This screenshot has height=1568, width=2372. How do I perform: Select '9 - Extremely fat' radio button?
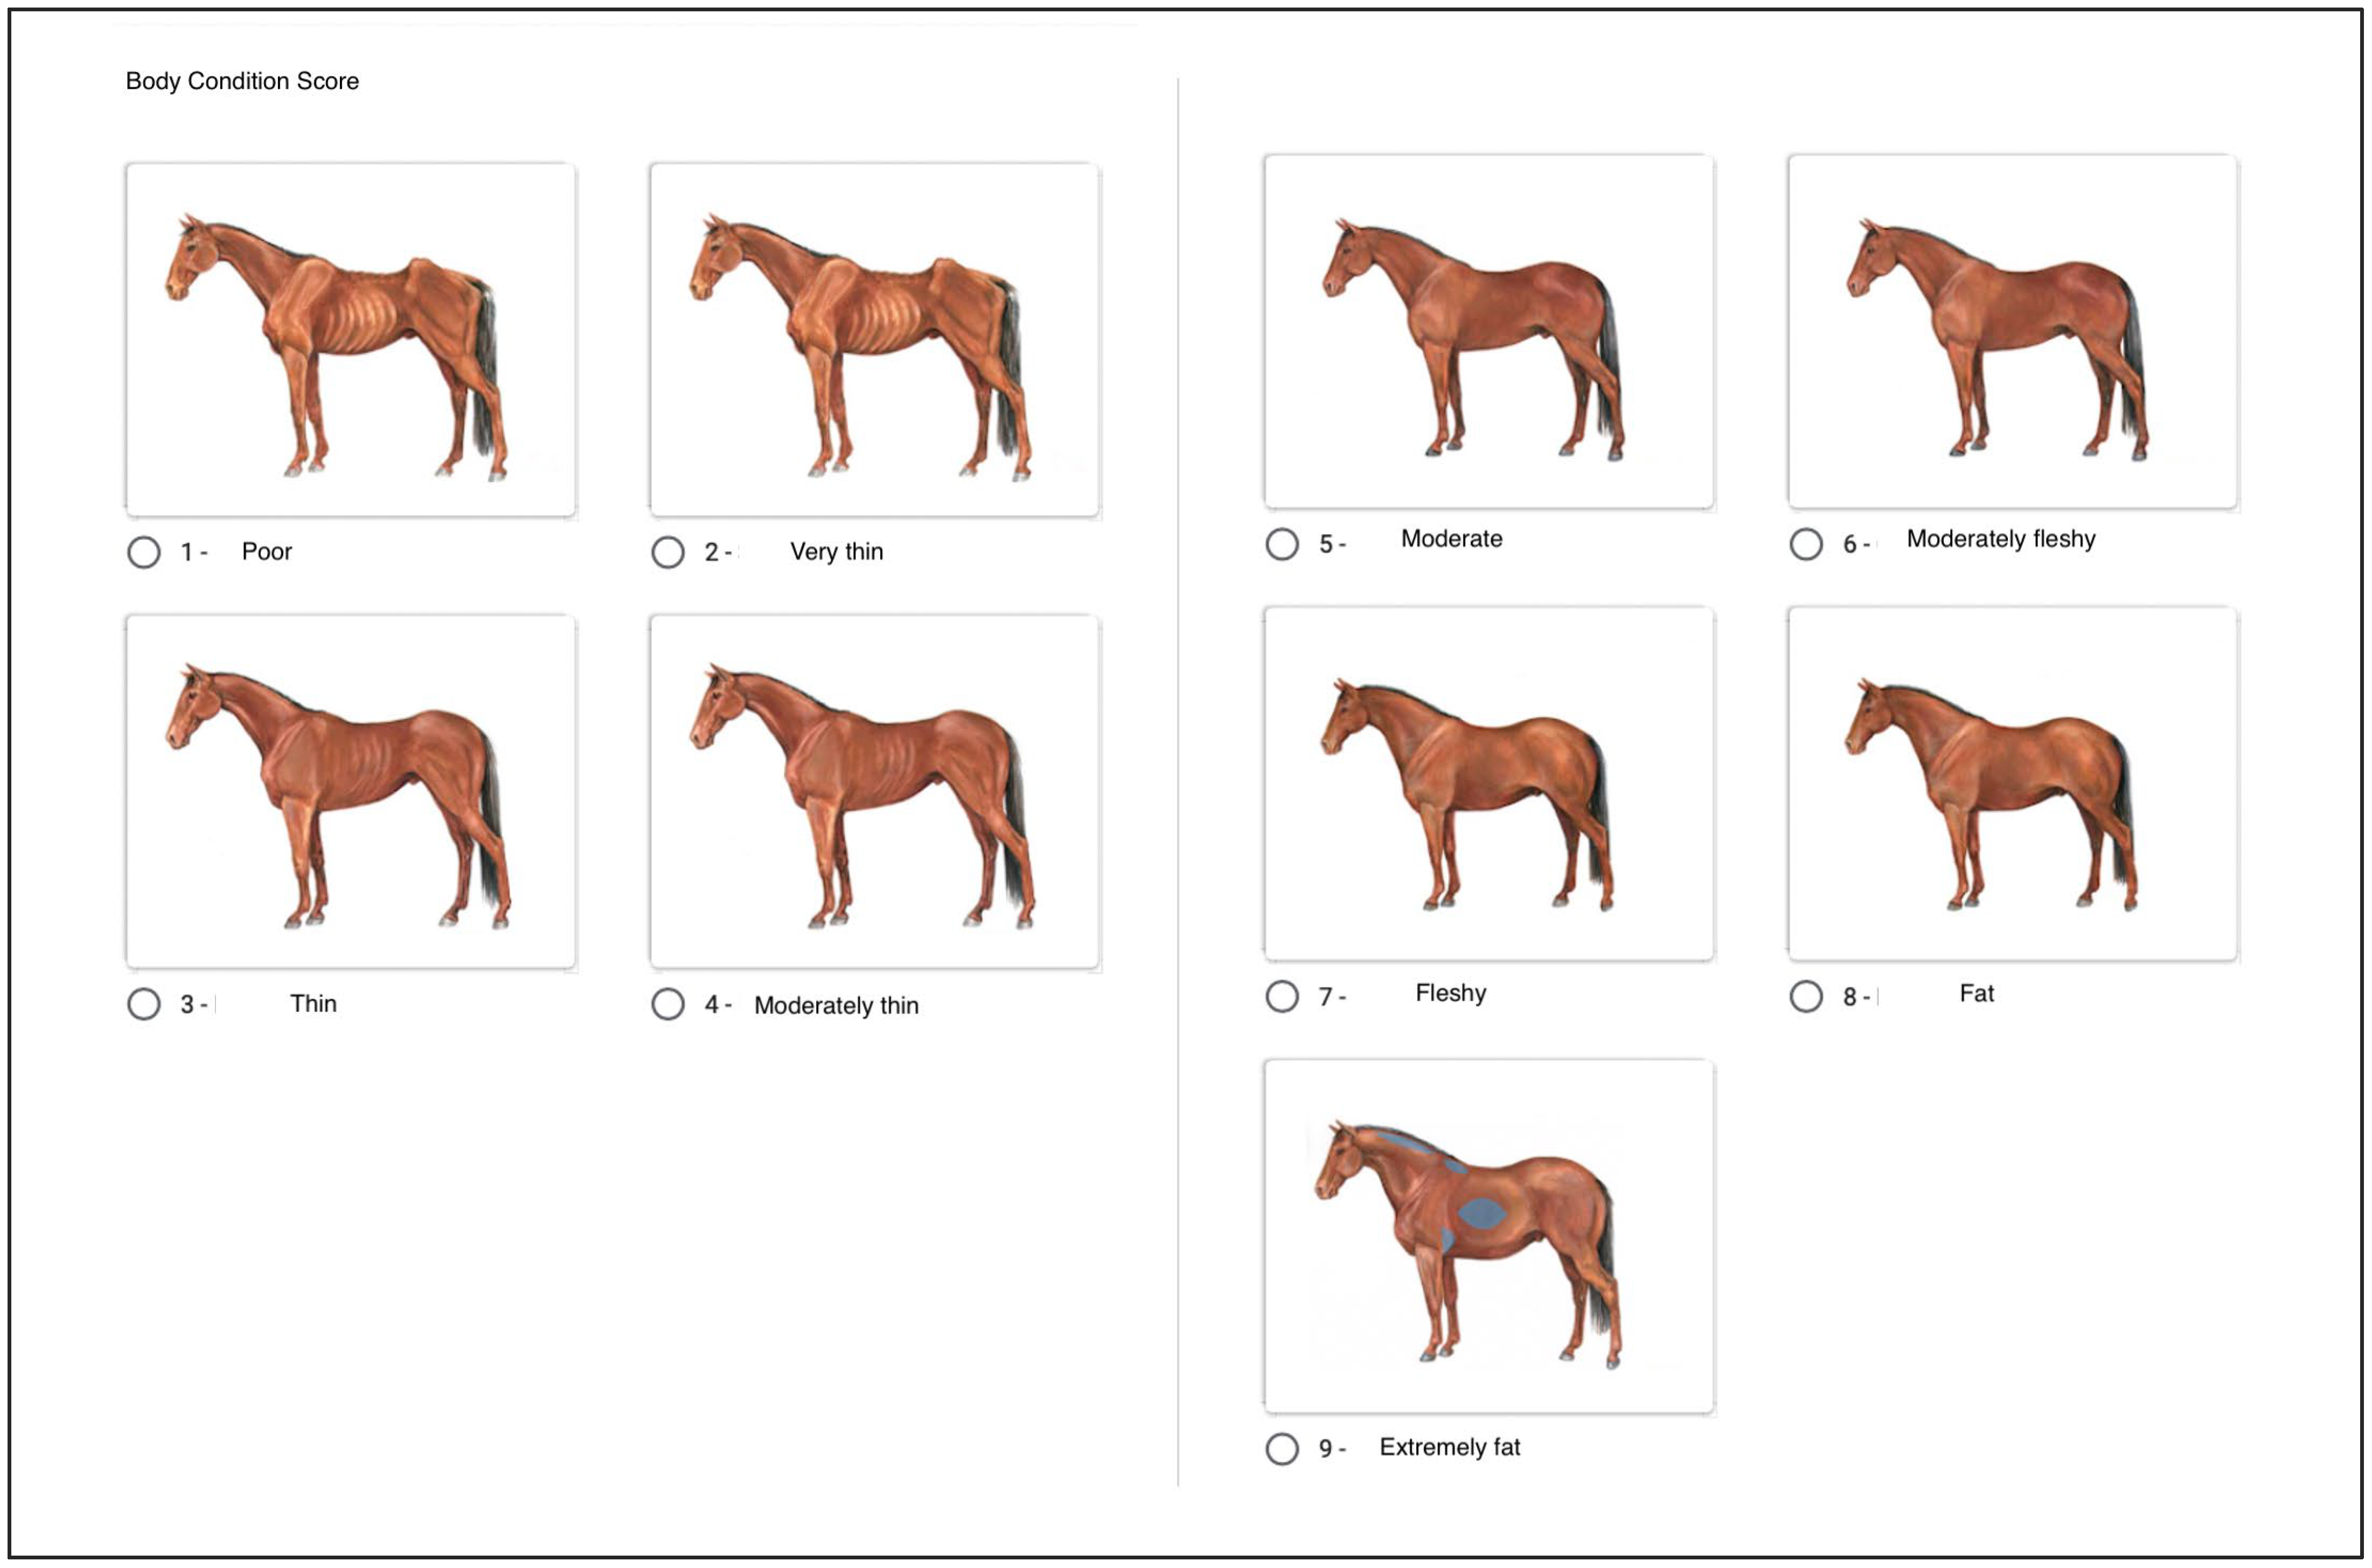click(1282, 1448)
